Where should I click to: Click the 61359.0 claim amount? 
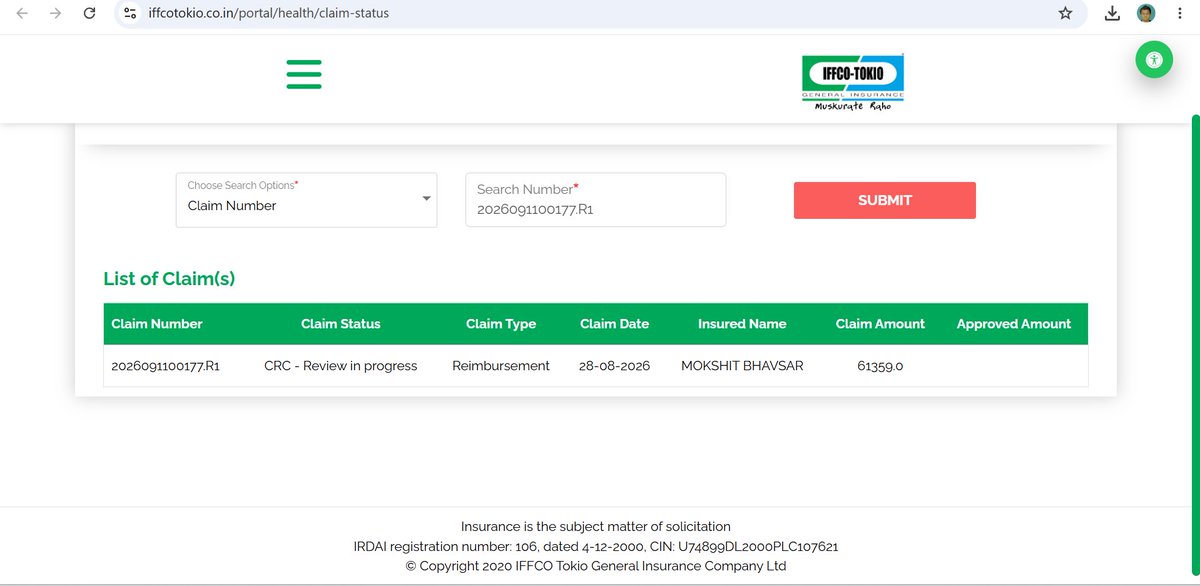(x=880, y=366)
